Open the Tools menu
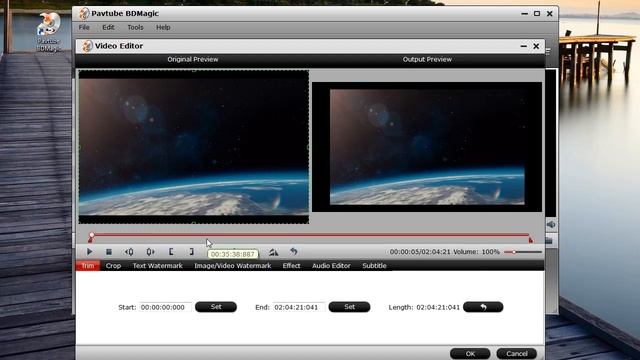Viewport: 640px width, 360px height. 135,27
